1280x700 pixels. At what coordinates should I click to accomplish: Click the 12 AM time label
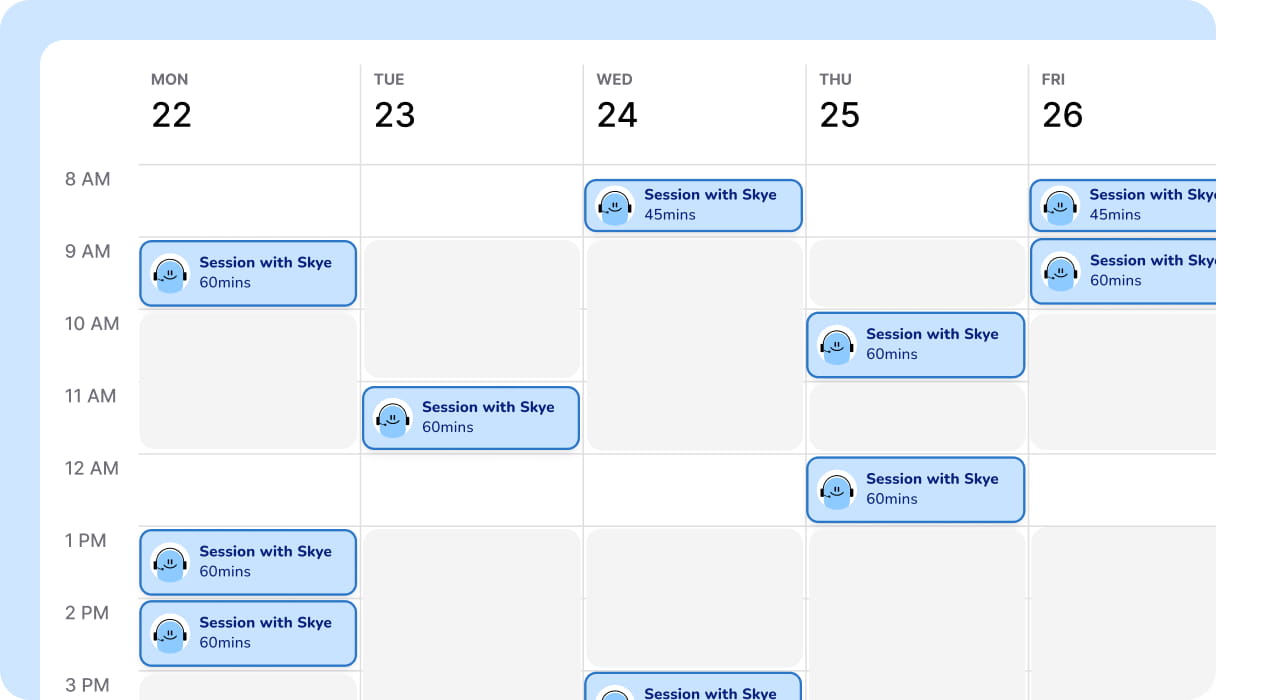tap(92, 468)
